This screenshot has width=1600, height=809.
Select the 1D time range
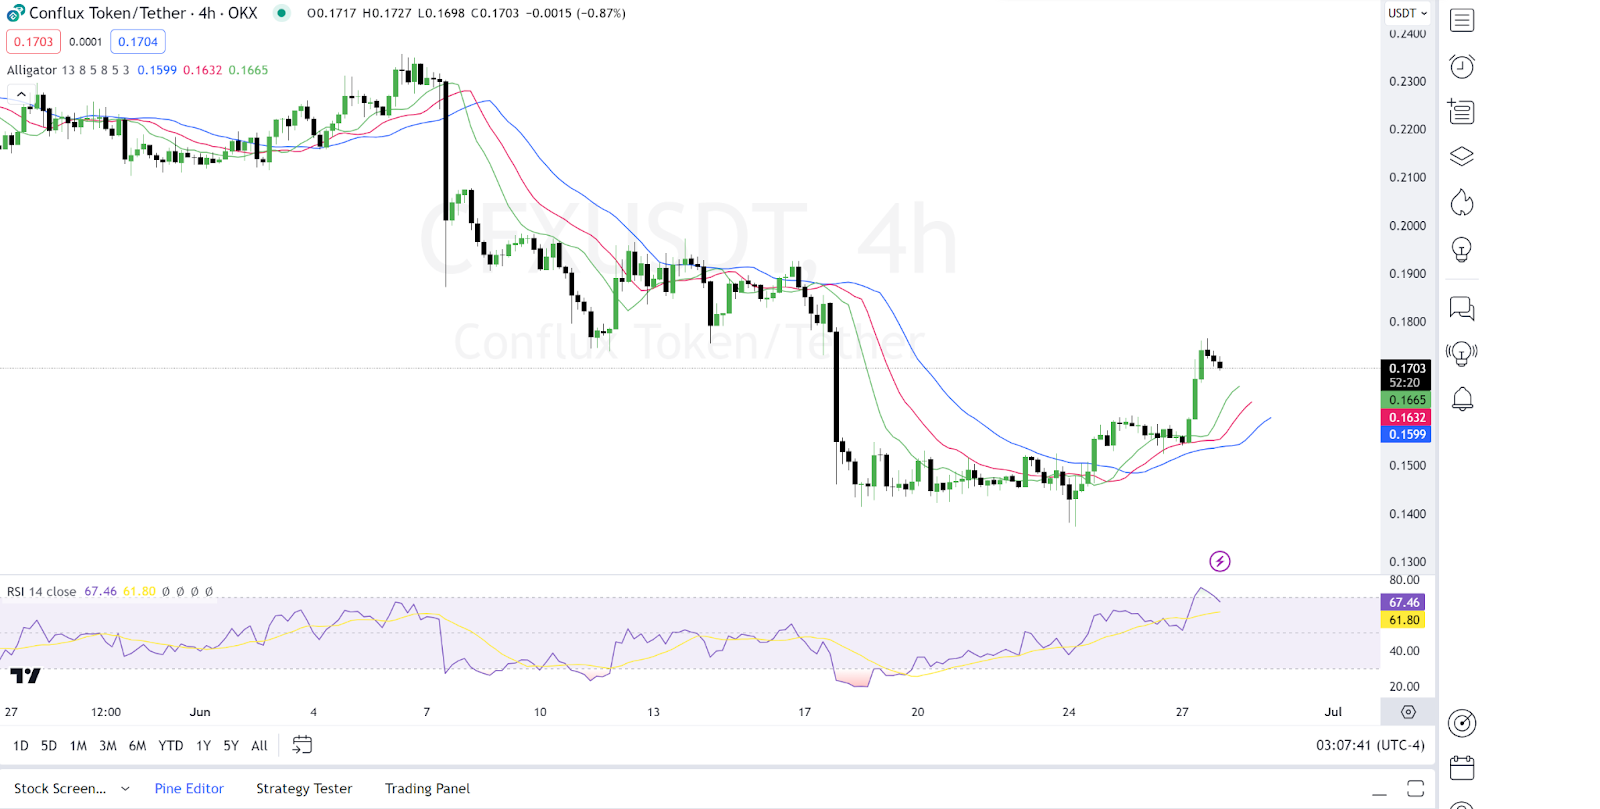[x=20, y=745]
